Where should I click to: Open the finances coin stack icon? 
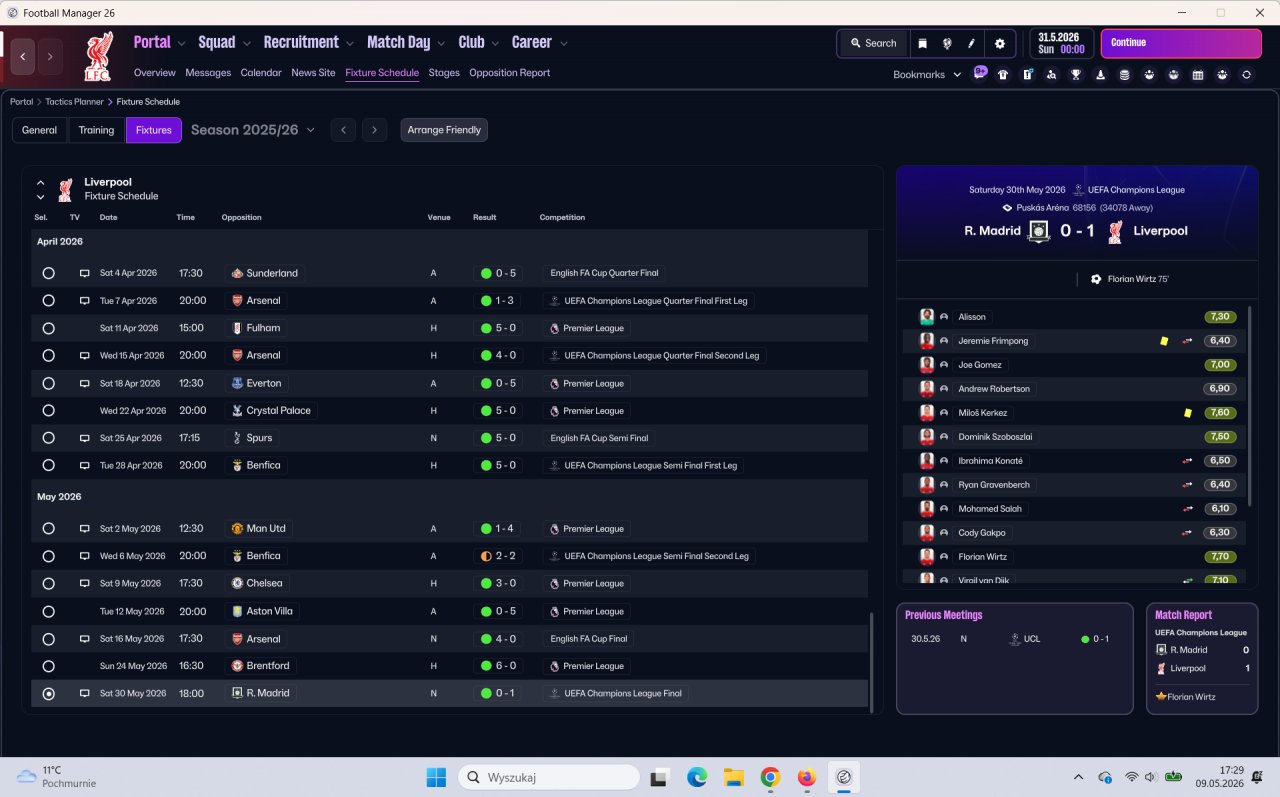point(1124,74)
